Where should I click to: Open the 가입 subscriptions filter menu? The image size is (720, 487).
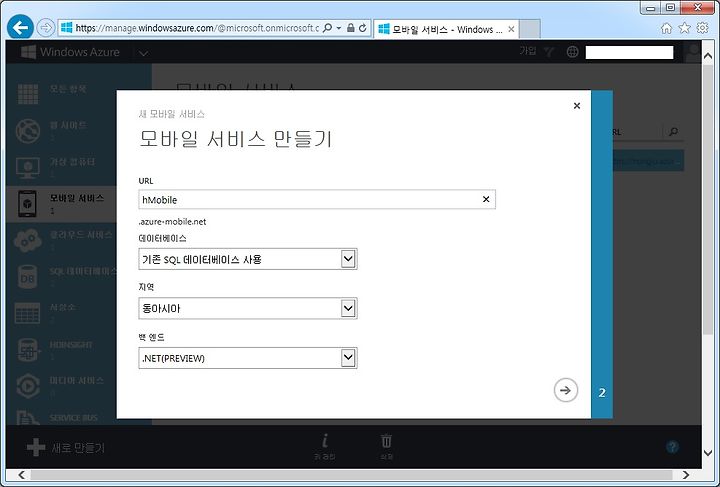536,51
